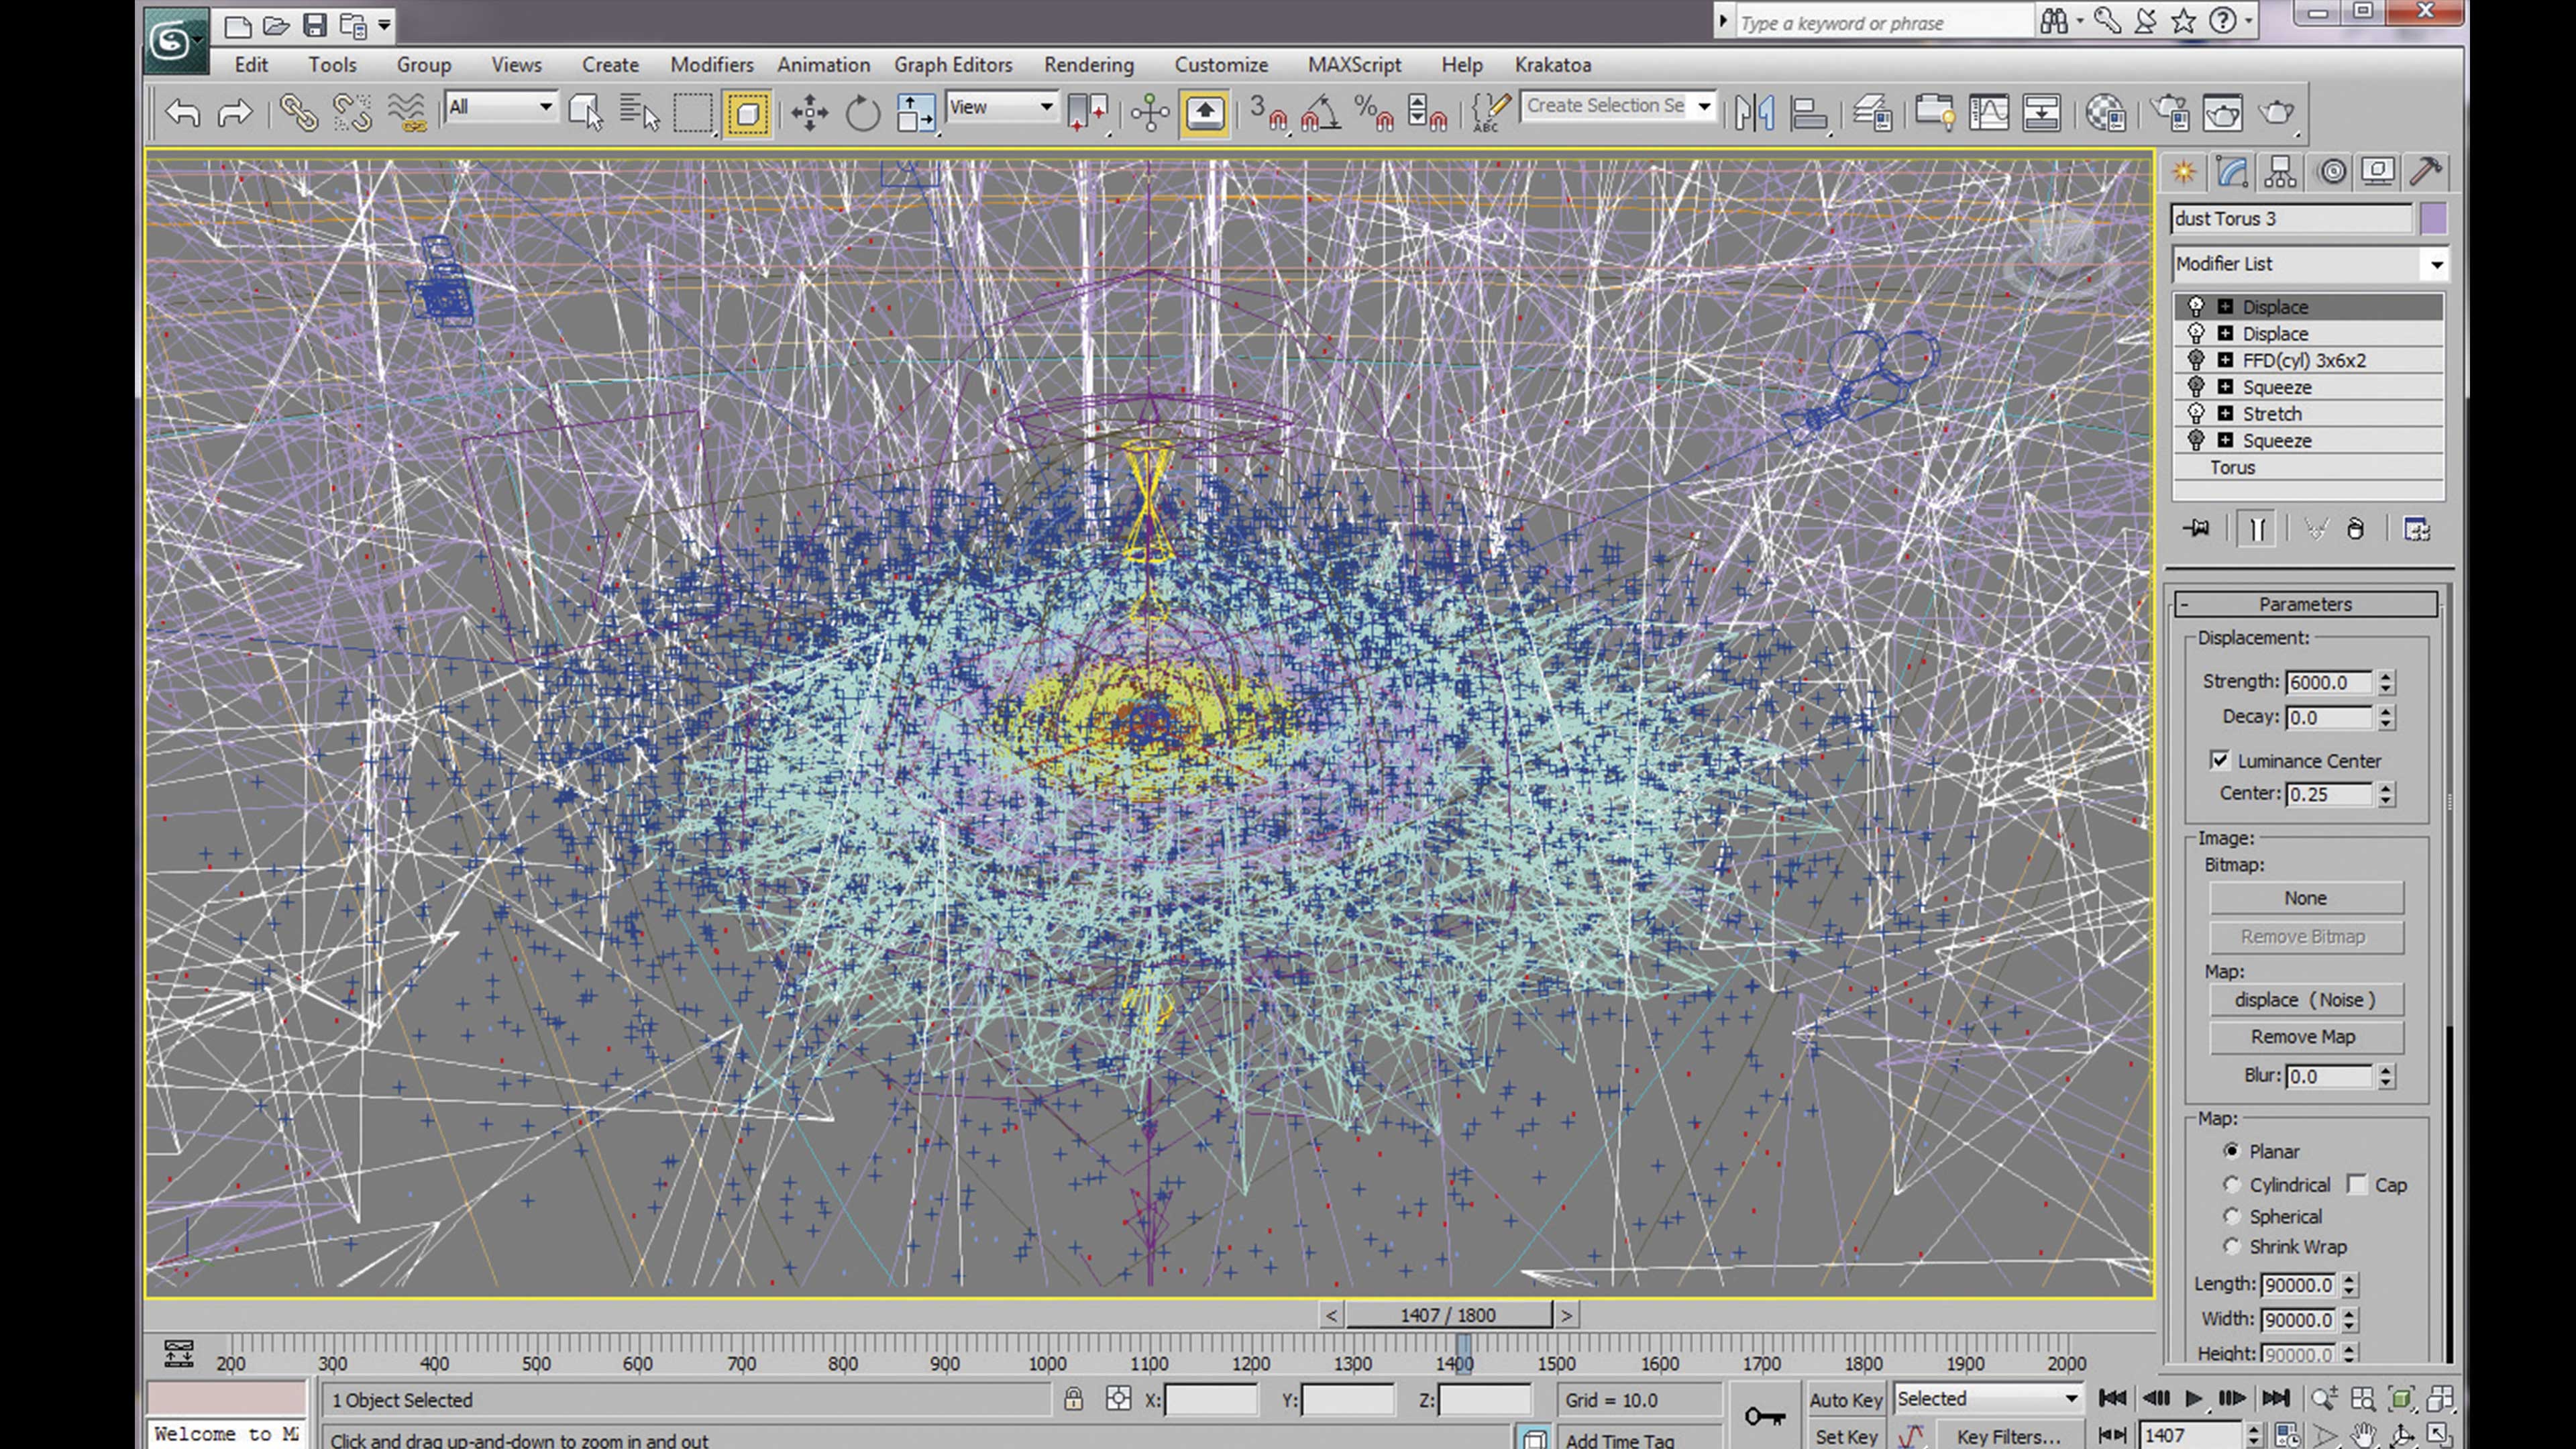Open the Utilities hammer panel tab
2576x1449 pixels.
pyautogui.click(x=2426, y=171)
